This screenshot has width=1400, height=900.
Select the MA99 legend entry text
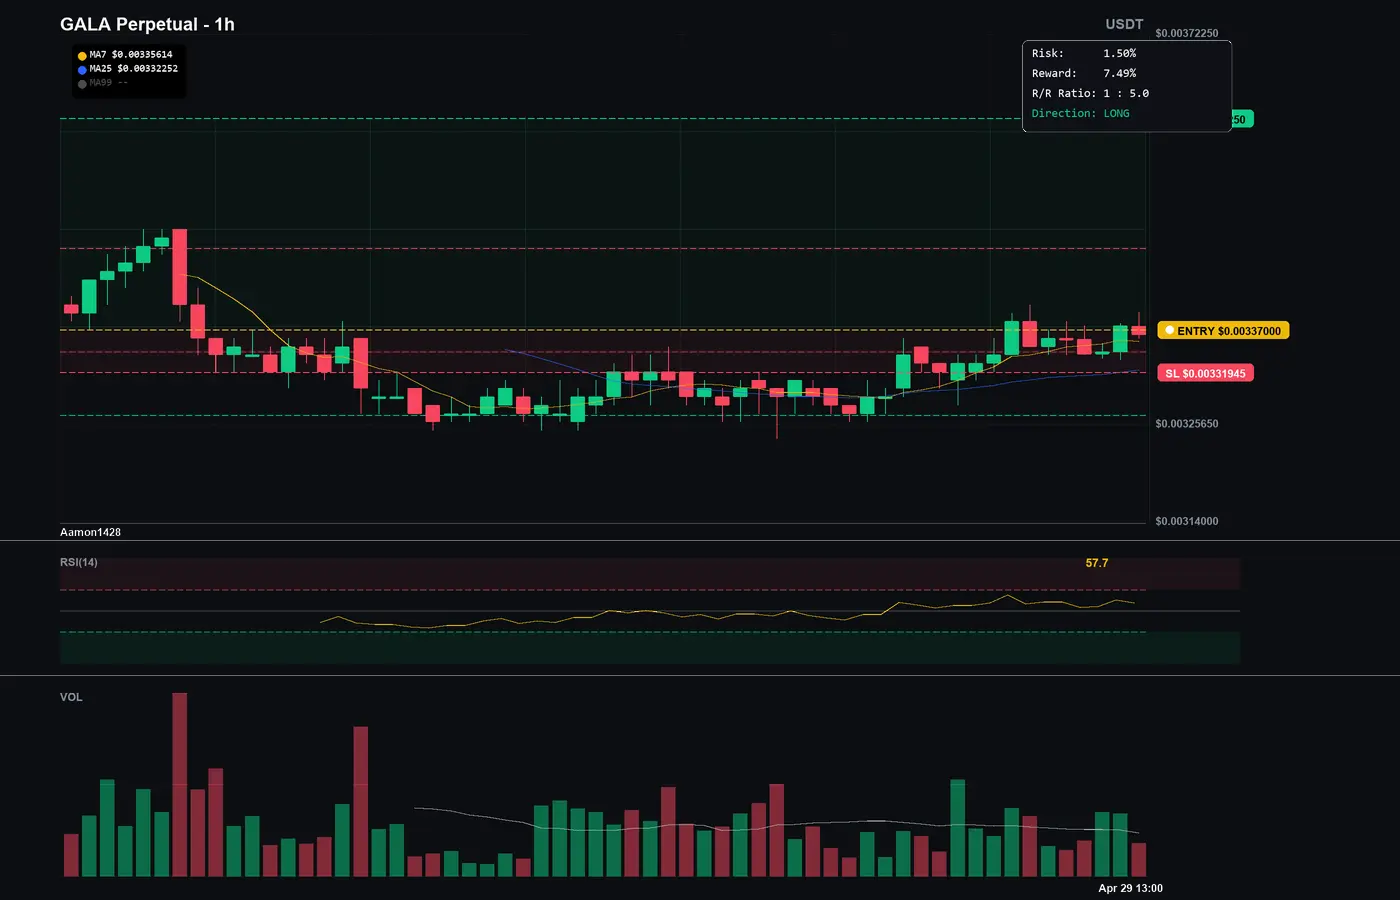pos(109,83)
